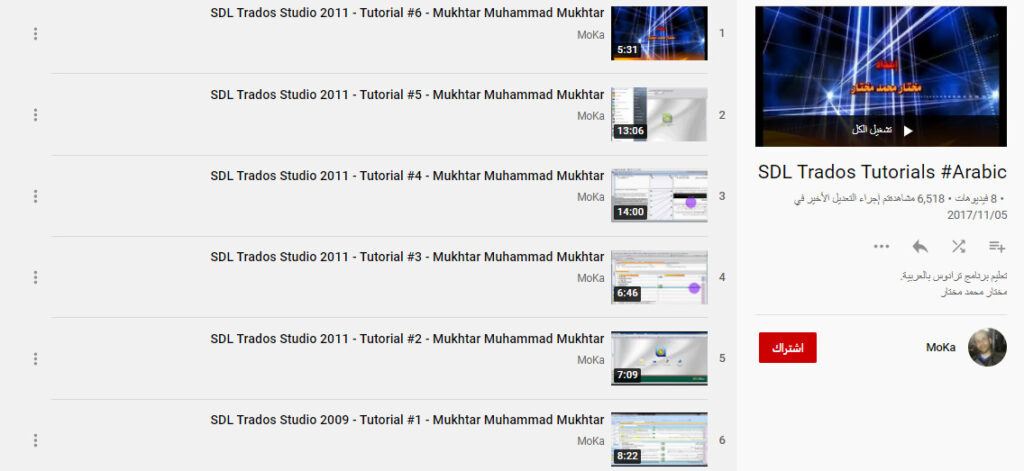Open Tutorial #6 video thumbnail
This screenshot has height=471, width=1024.
tap(659, 33)
